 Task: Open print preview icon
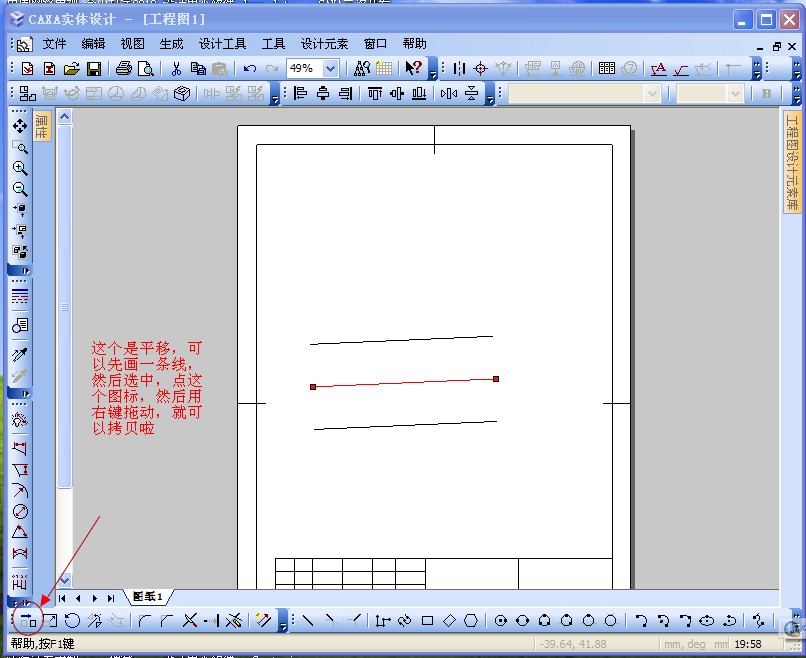tap(145, 68)
